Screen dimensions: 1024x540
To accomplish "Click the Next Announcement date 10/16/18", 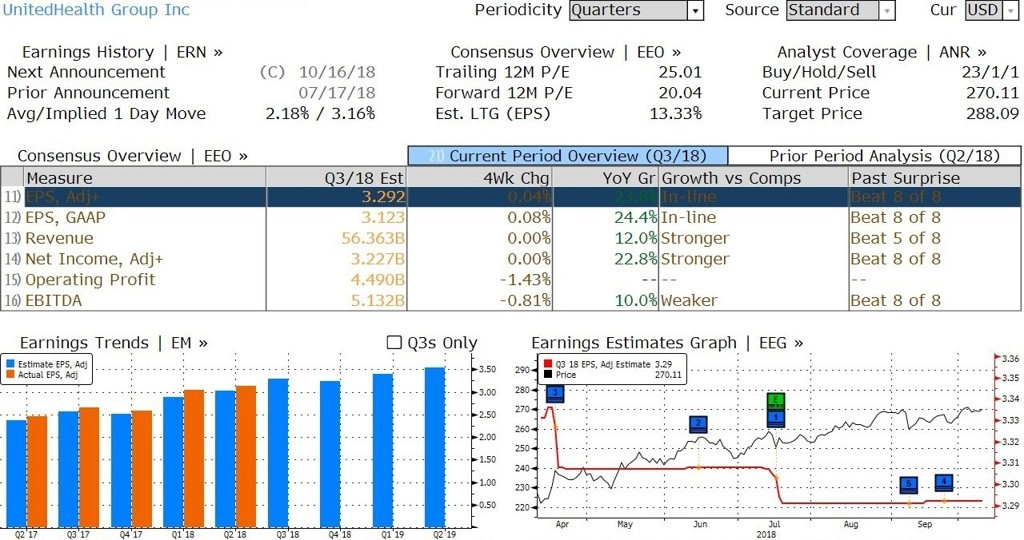I will tap(337, 72).
